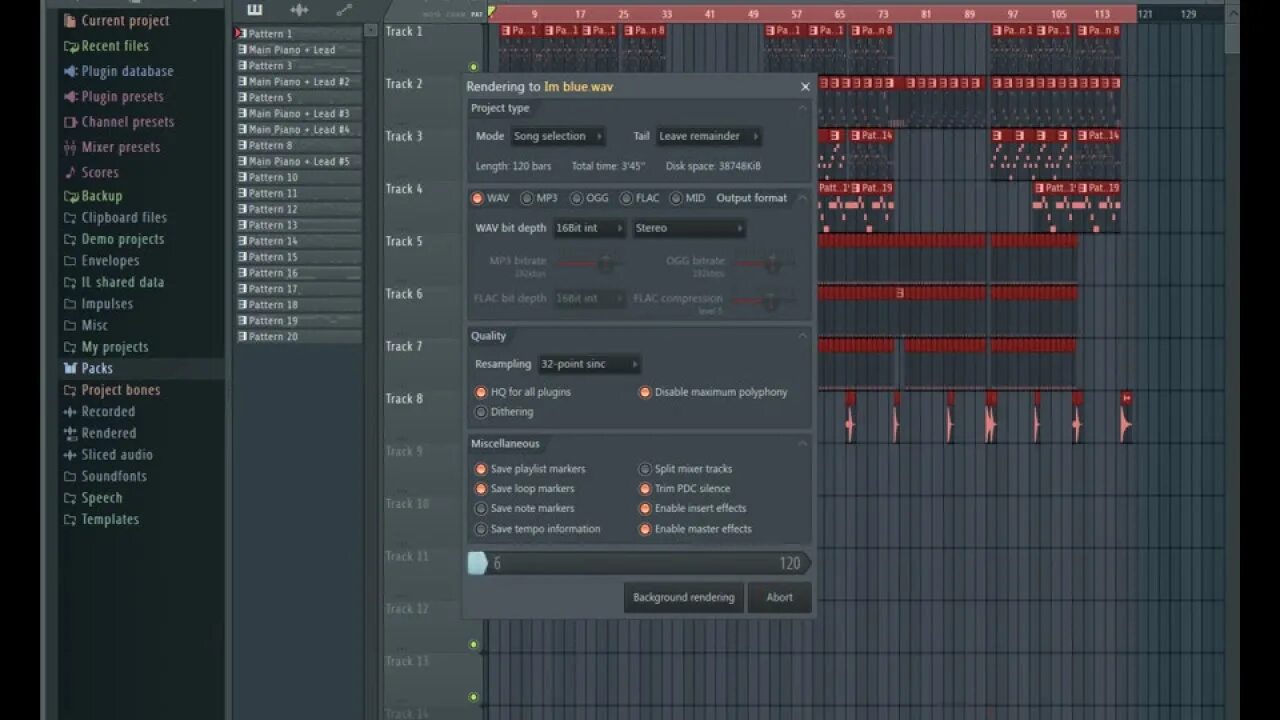The image size is (1280, 720).
Task: Switch picker to the audio waveform tab
Action: coord(299,10)
